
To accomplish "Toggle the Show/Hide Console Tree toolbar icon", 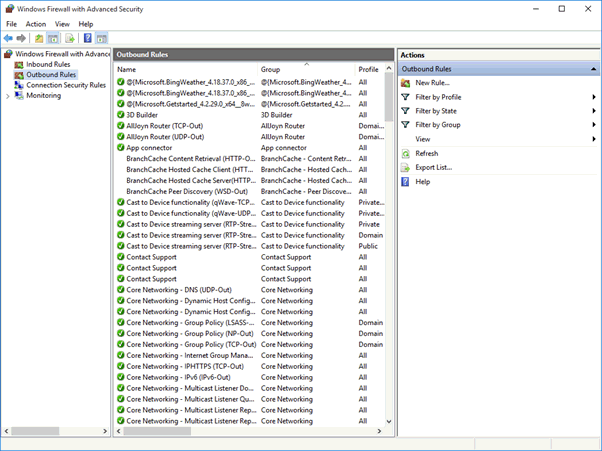I will coord(53,38).
